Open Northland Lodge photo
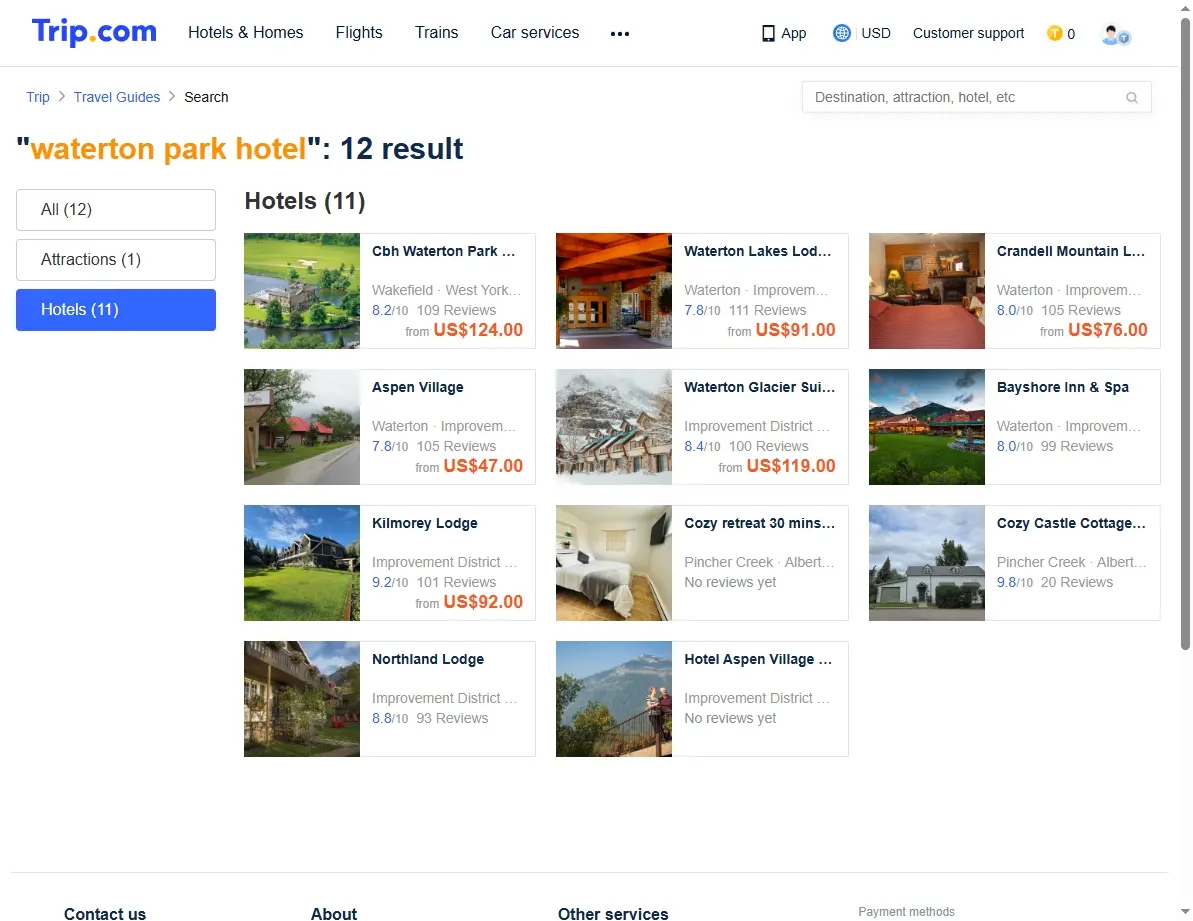 click(x=302, y=700)
